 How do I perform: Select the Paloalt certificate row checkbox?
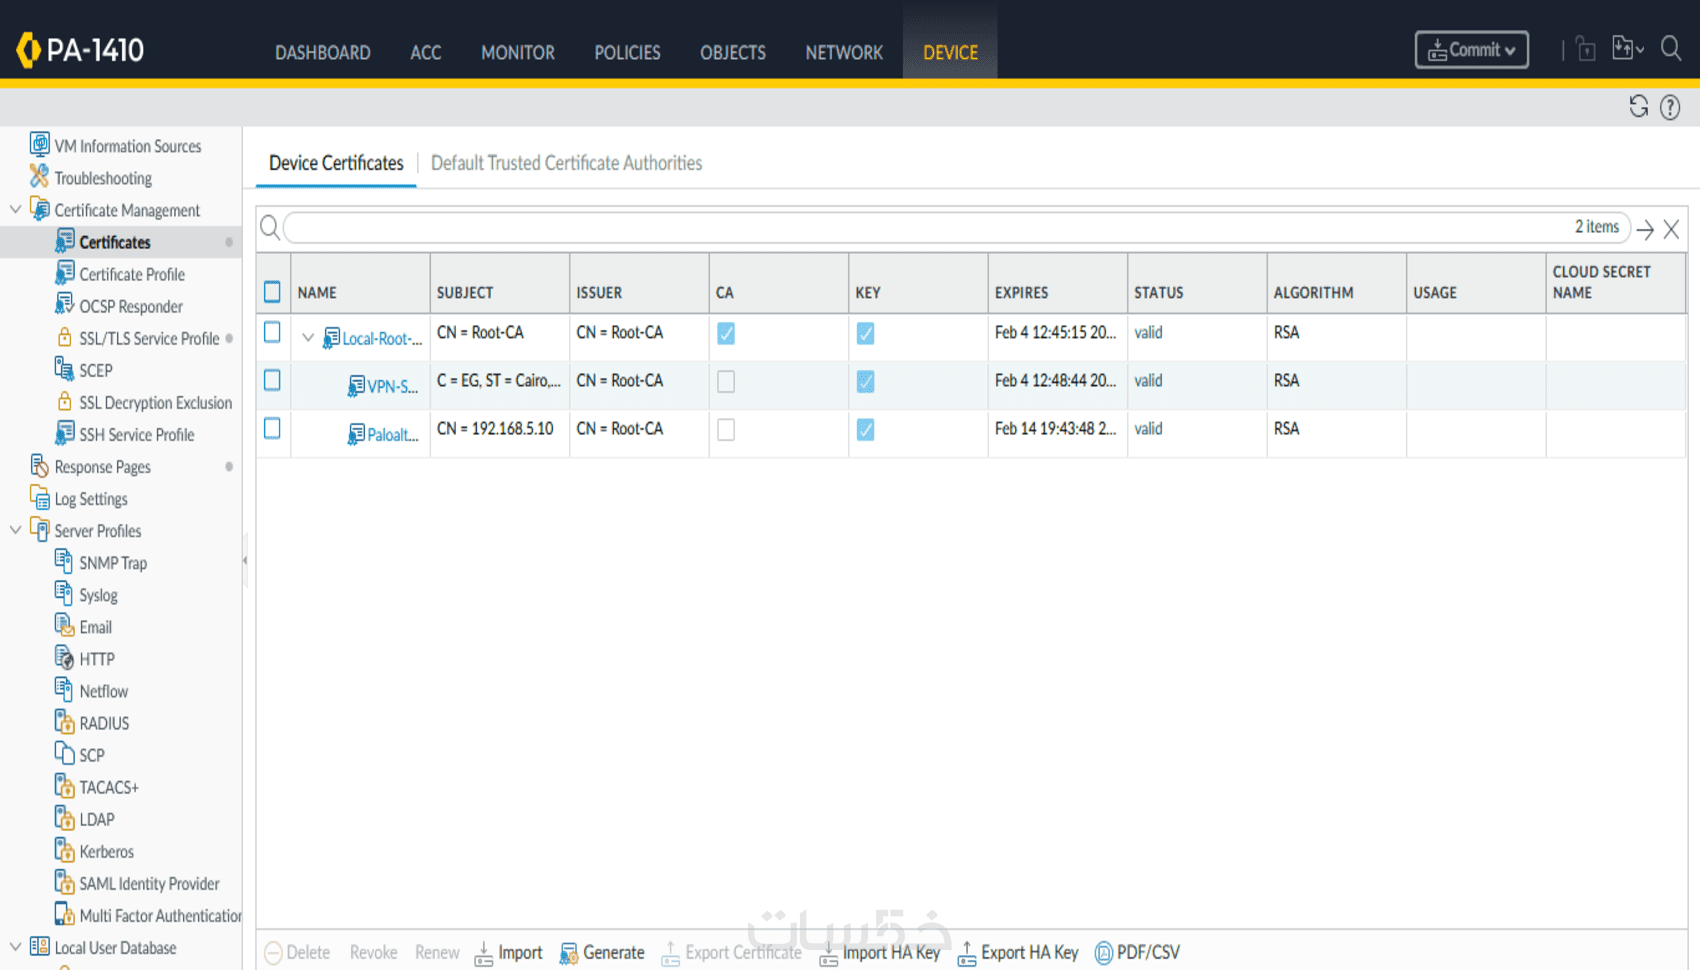(272, 428)
